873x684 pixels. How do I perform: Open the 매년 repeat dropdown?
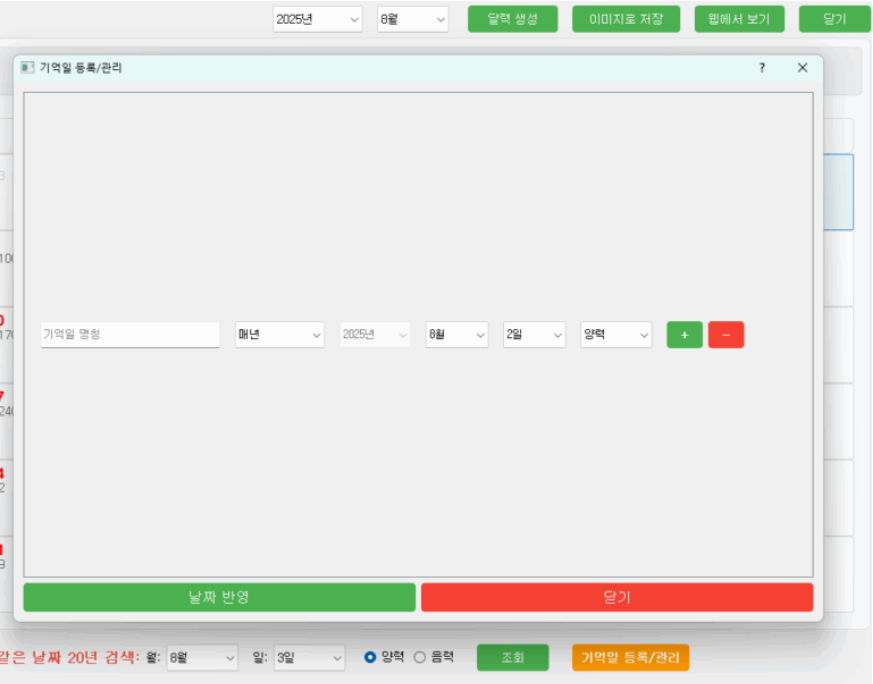coord(279,335)
